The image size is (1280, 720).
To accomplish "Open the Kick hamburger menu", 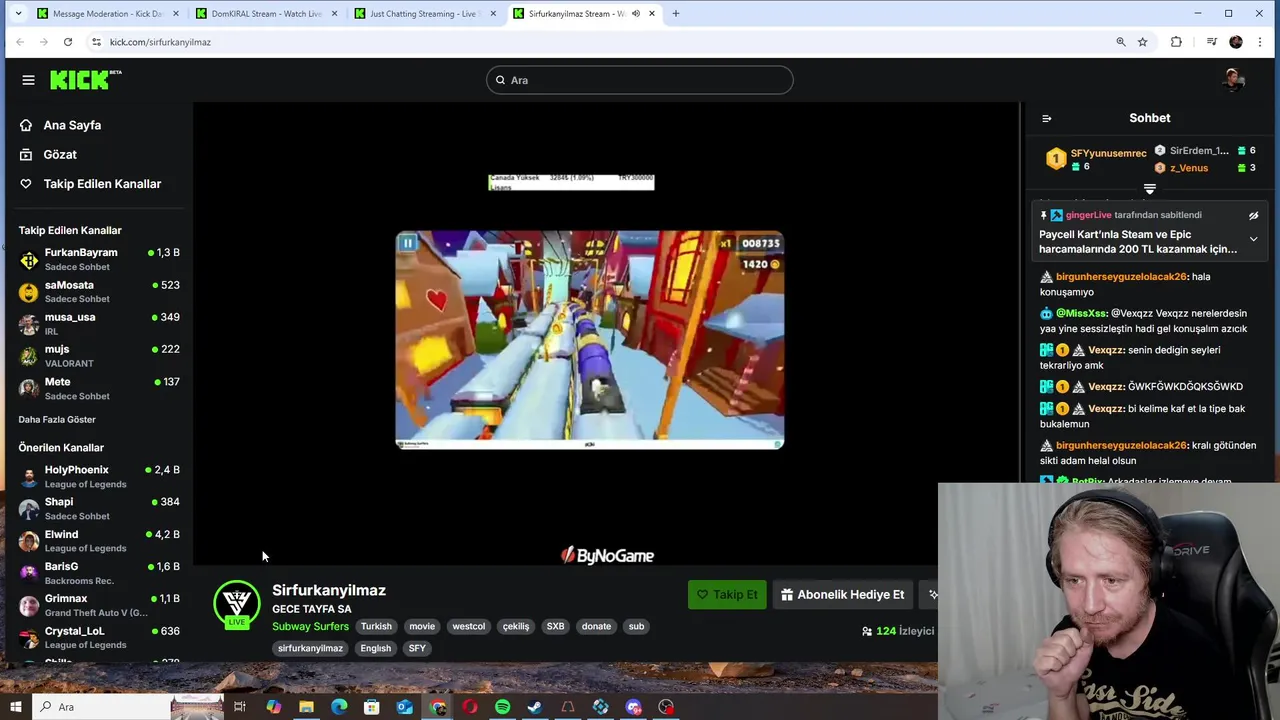I will tap(28, 80).
